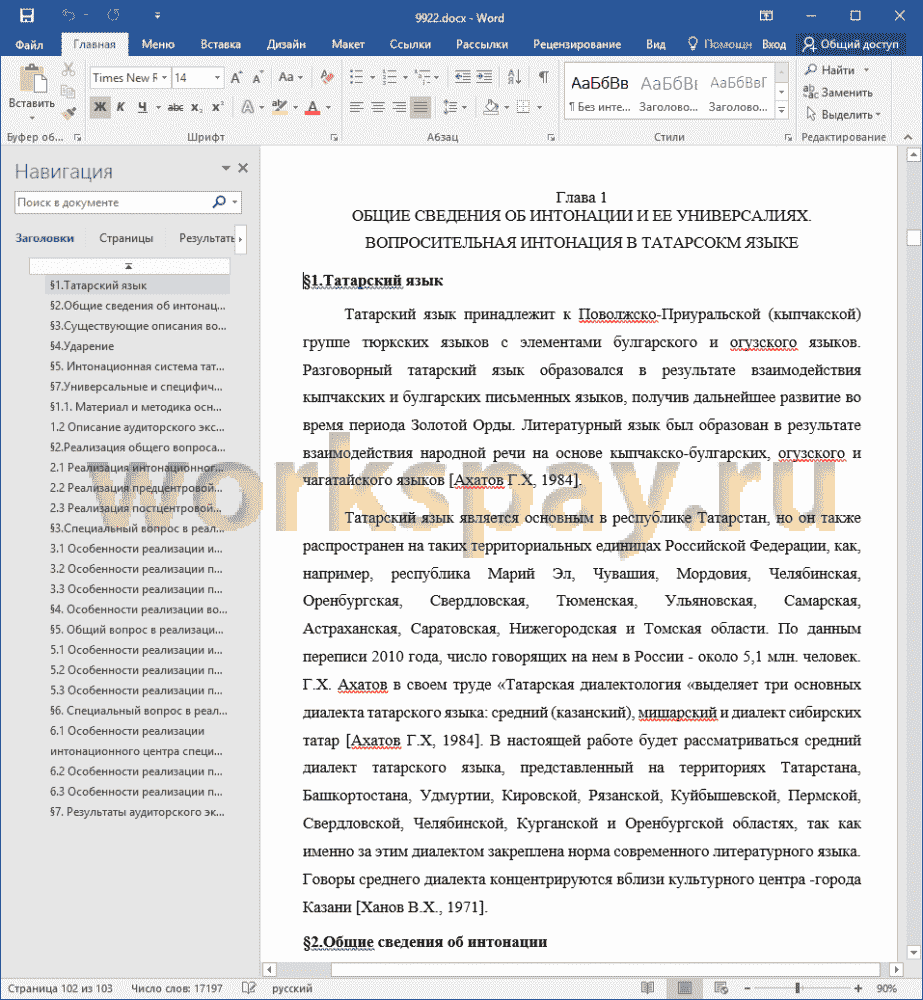
Task: Clear all formatting with eraser icon
Action: [327, 78]
